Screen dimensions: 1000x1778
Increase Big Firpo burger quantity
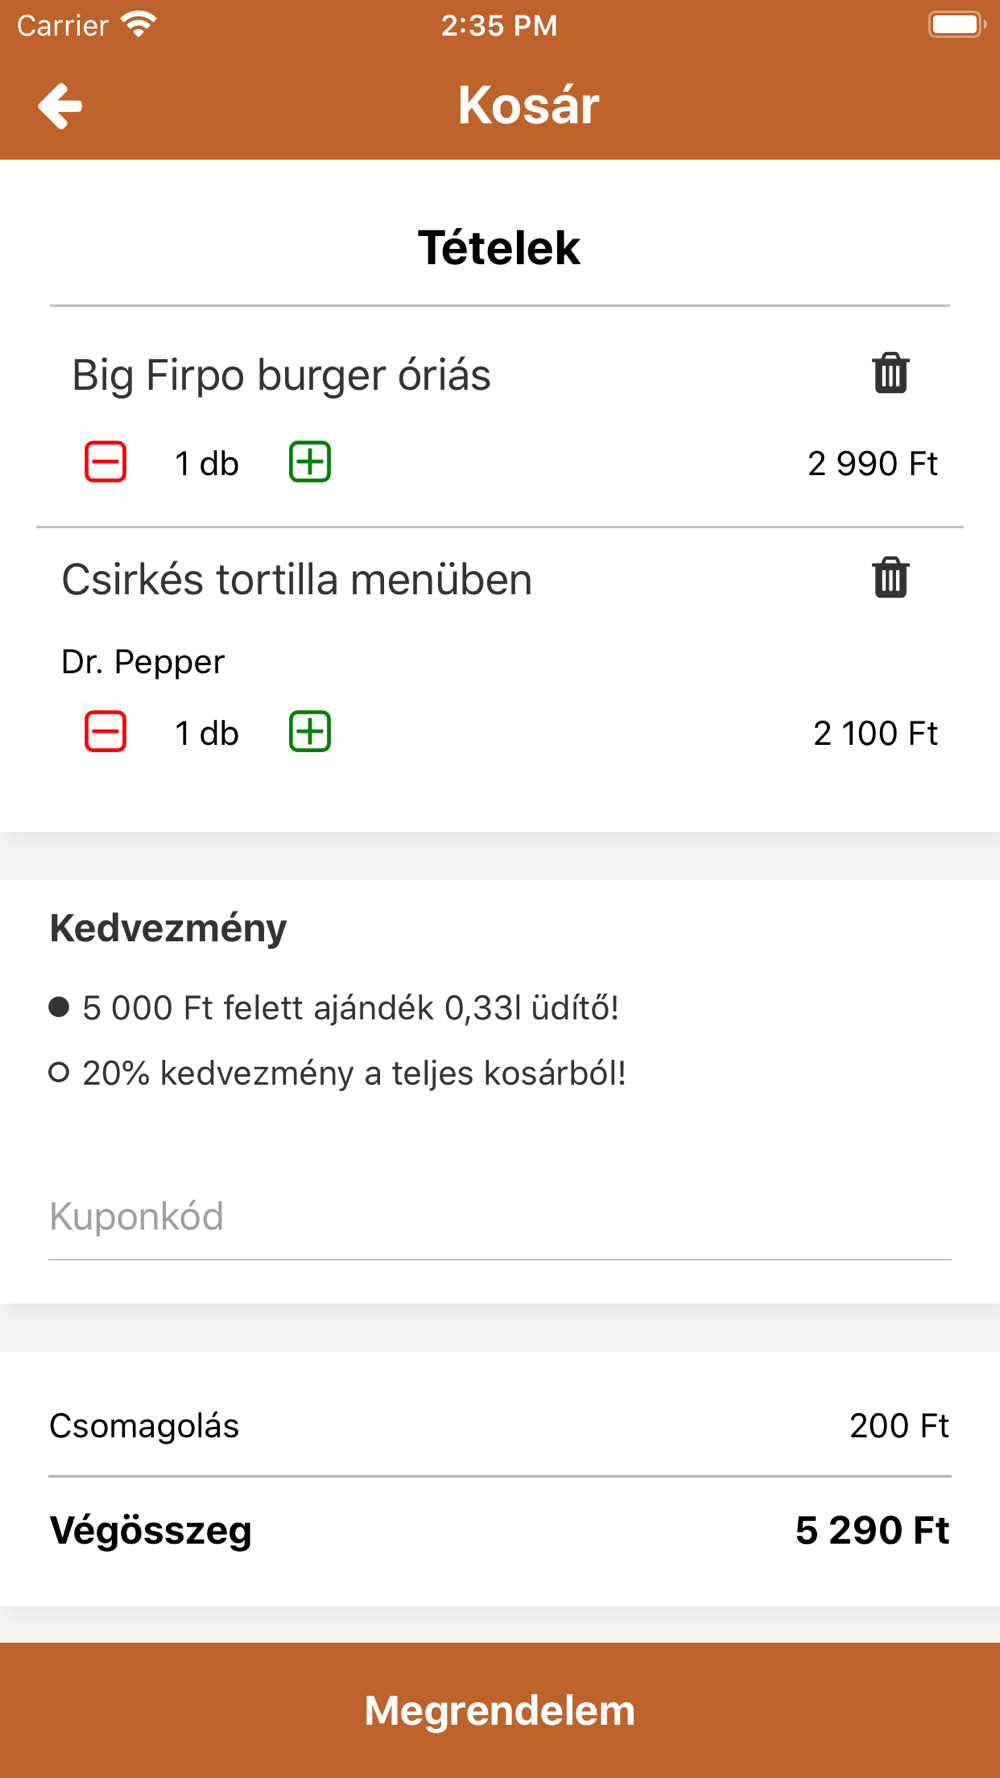point(310,462)
